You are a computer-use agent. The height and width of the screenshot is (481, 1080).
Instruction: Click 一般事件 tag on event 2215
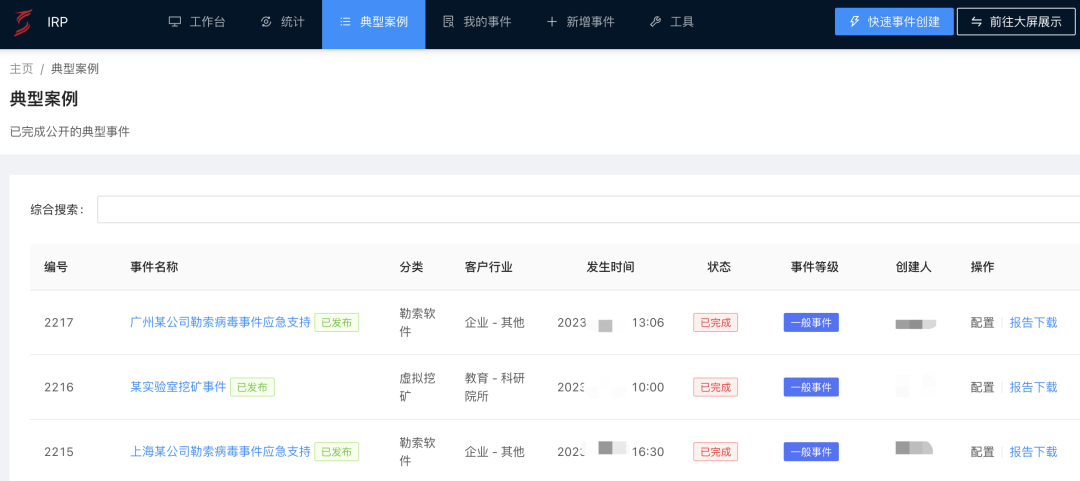[x=810, y=452]
